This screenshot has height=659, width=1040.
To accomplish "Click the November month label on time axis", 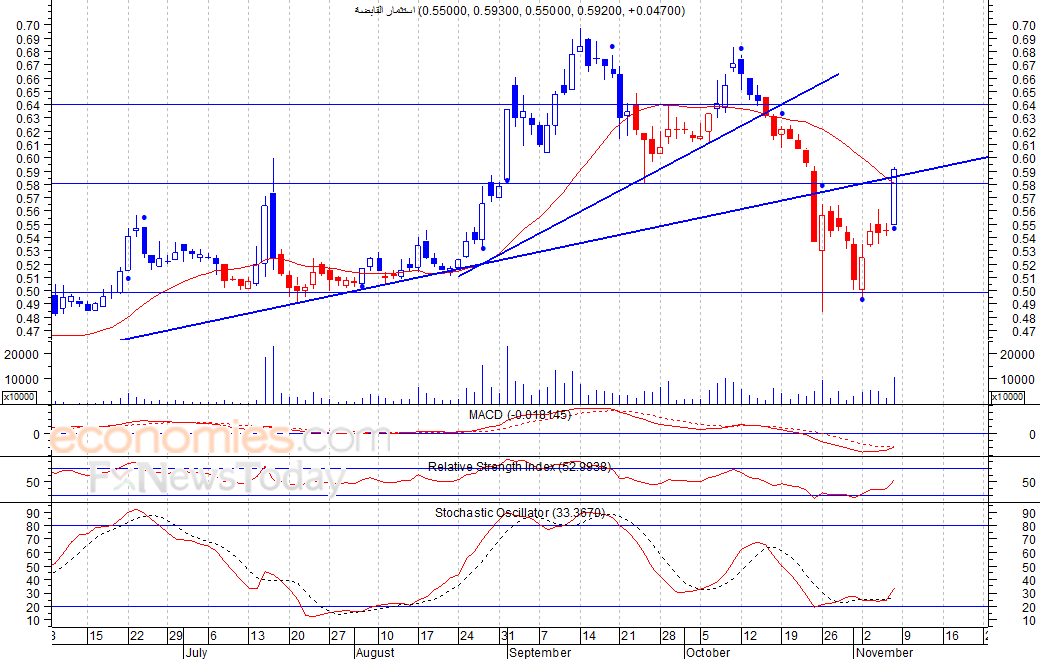I will (x=885, y=652).
